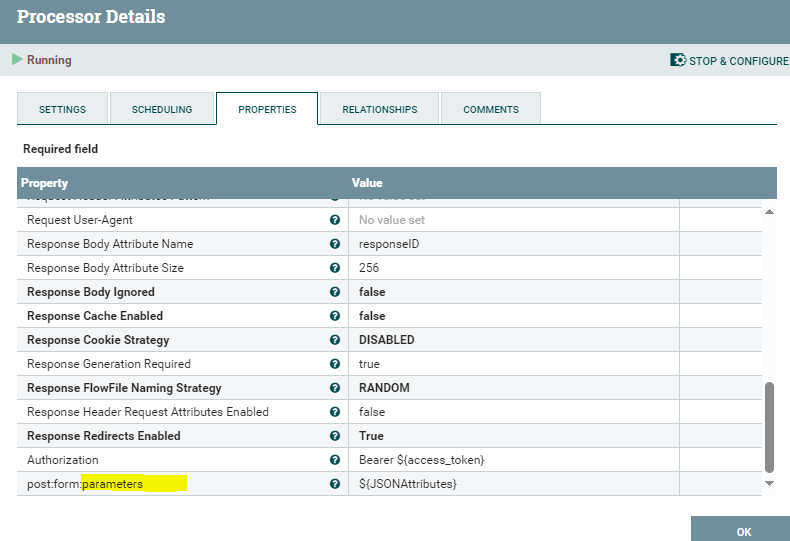The height and width of the screenshot is (541, 790).
Task: Click help icon for post:form:parameters property
Action: 335,484
